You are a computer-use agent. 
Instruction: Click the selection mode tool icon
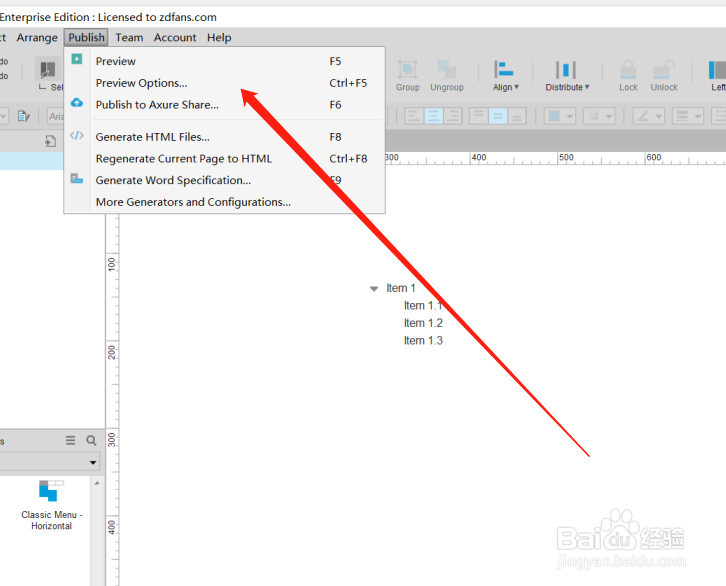[48, 70]
